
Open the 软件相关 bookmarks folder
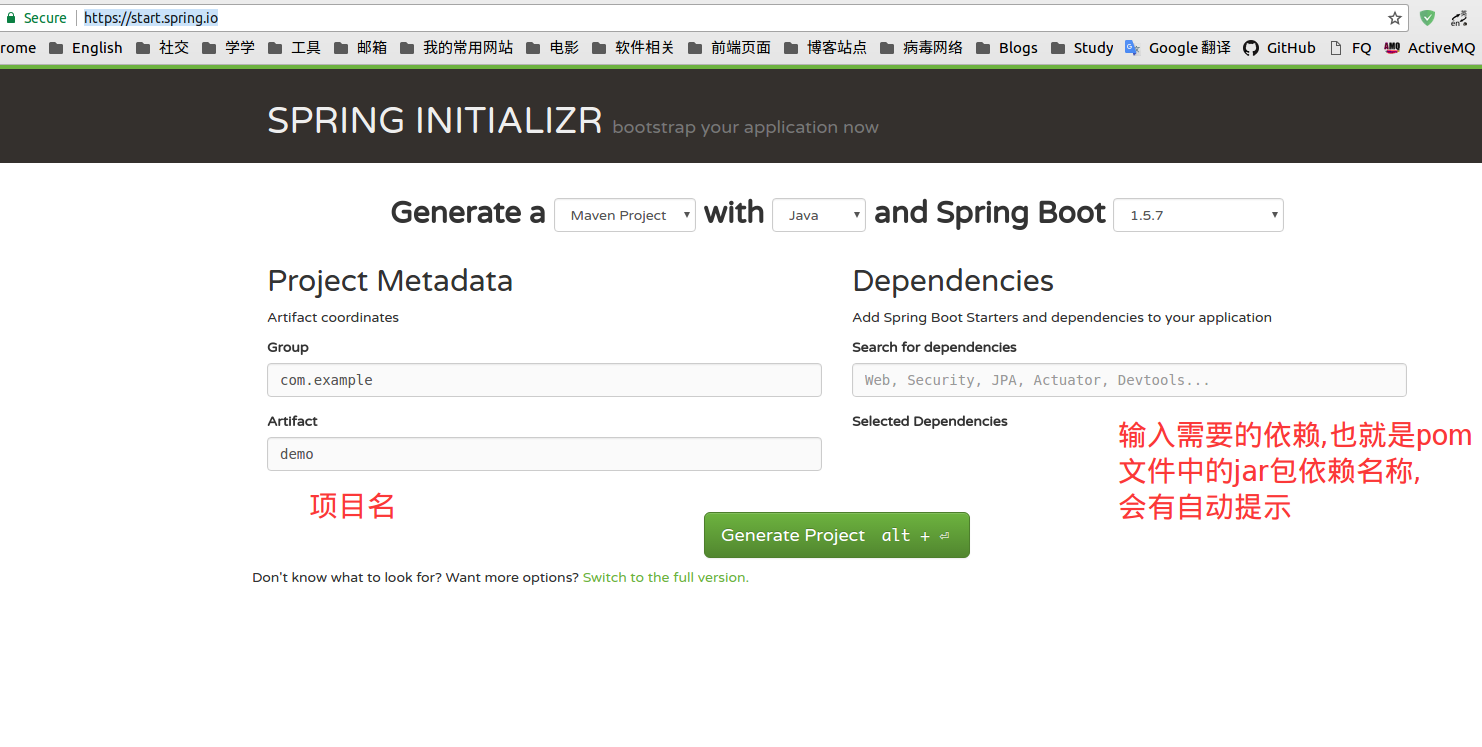(x=633, y=48)
